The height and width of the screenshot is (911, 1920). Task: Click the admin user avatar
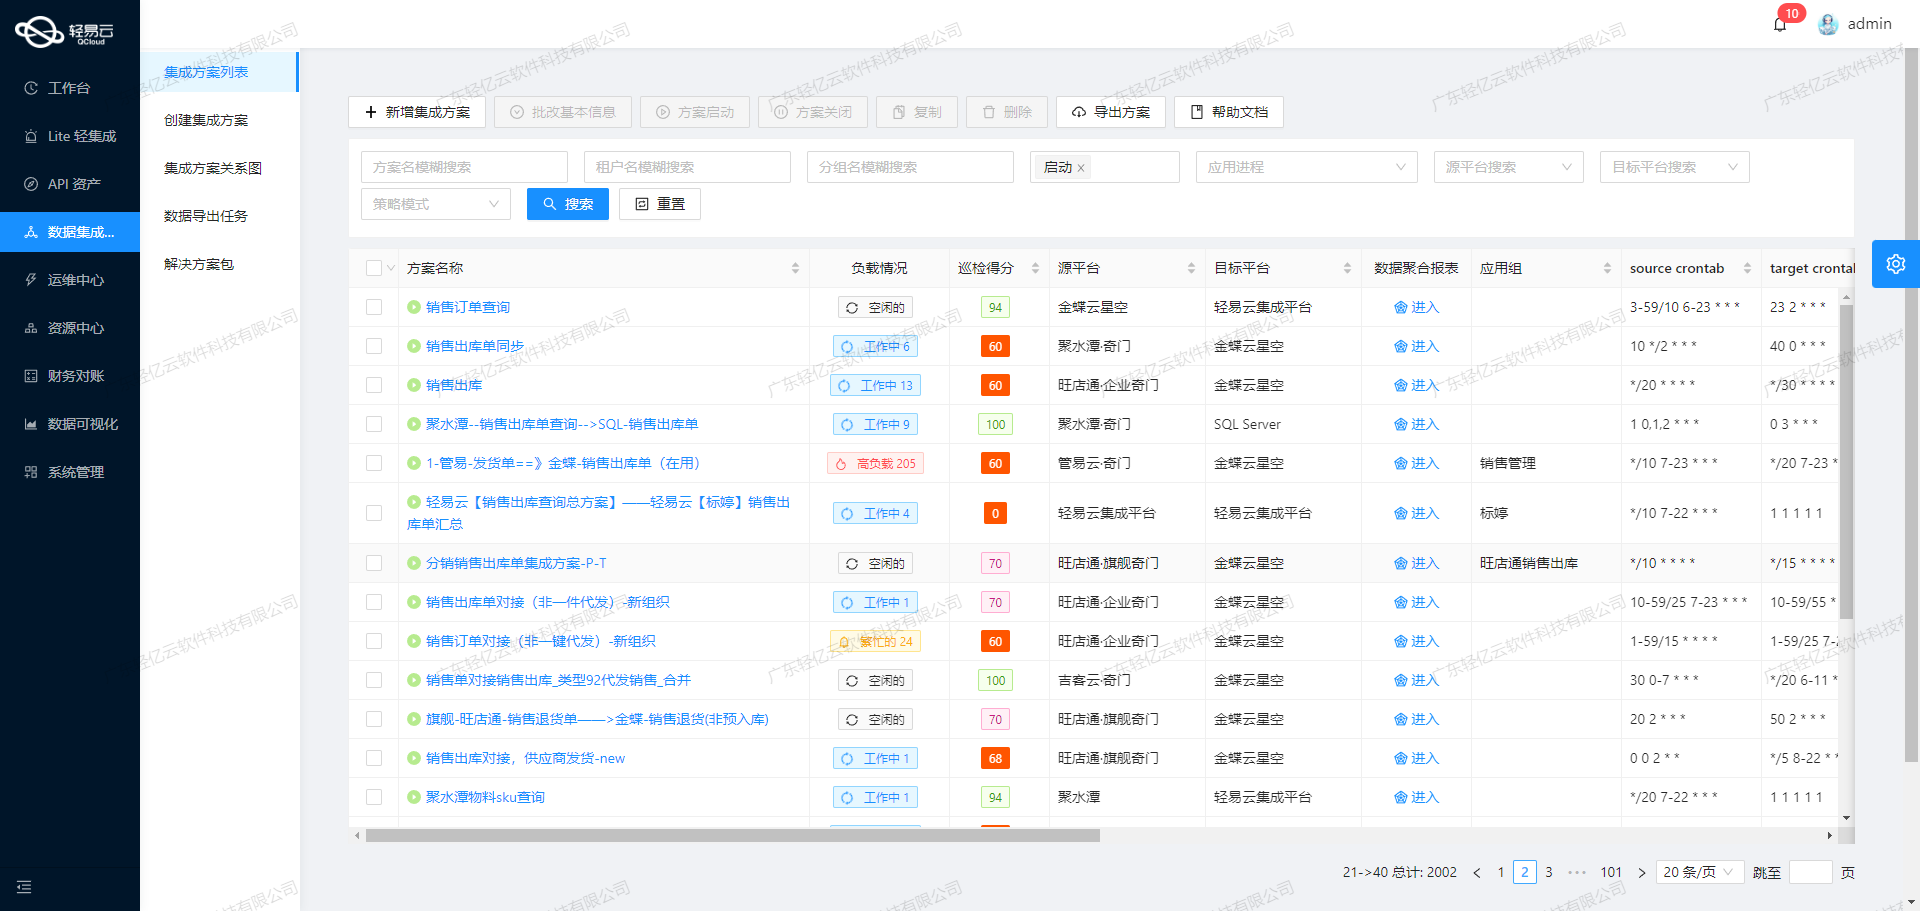(x=1828, y=24)
